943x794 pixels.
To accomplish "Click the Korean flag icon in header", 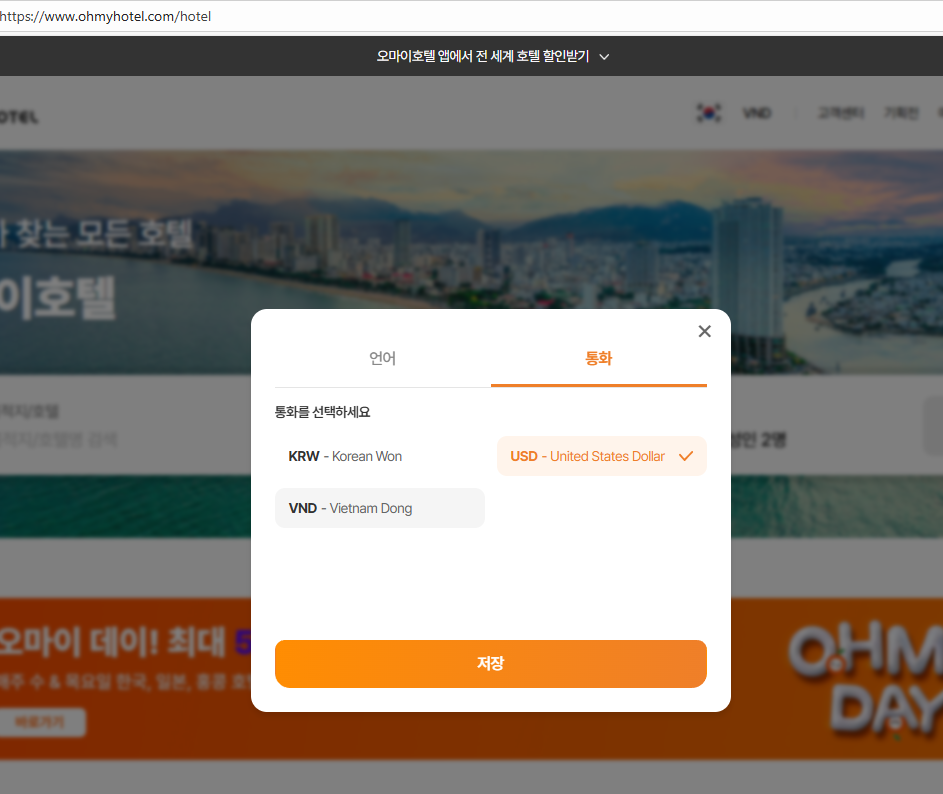I will coord(709,112).
